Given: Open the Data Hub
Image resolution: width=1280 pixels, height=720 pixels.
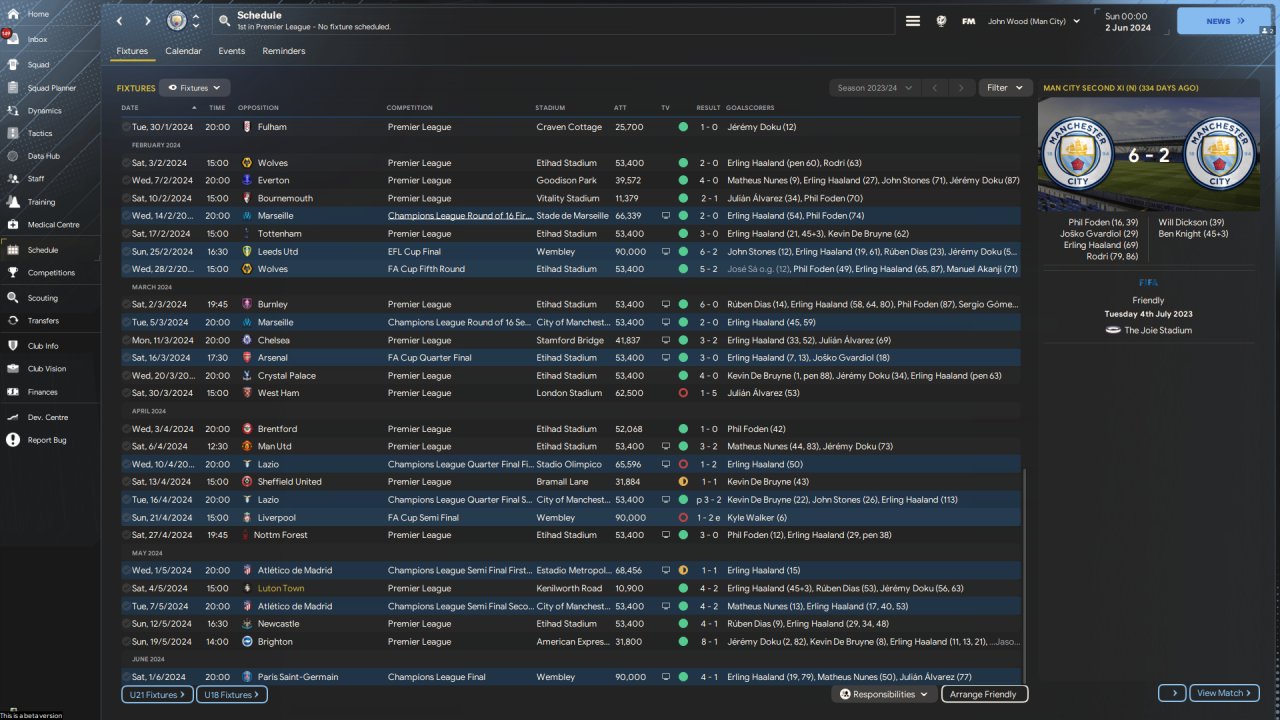Looking at the screenshot, I should pyautogui.click(x=44, y=156).
